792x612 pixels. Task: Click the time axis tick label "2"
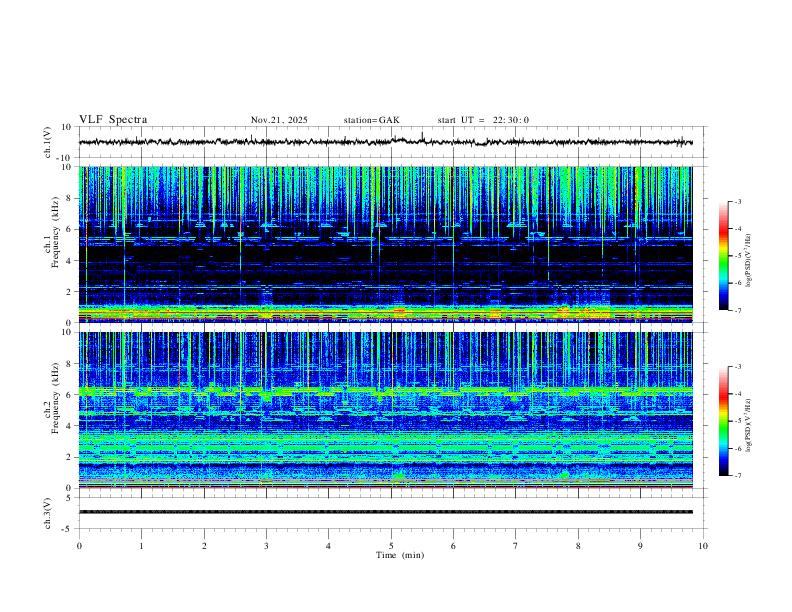click(x=204, y=546)
